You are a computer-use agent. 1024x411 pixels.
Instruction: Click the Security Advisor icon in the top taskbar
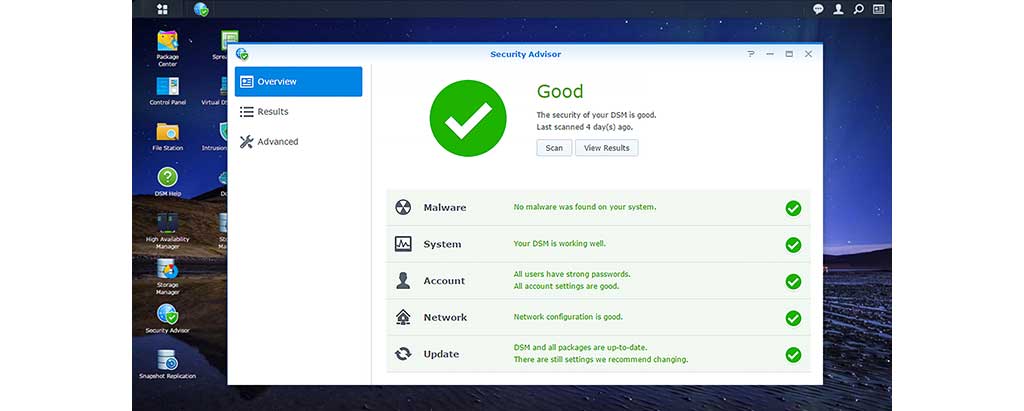pyautogui.click(x=201, y=9)
